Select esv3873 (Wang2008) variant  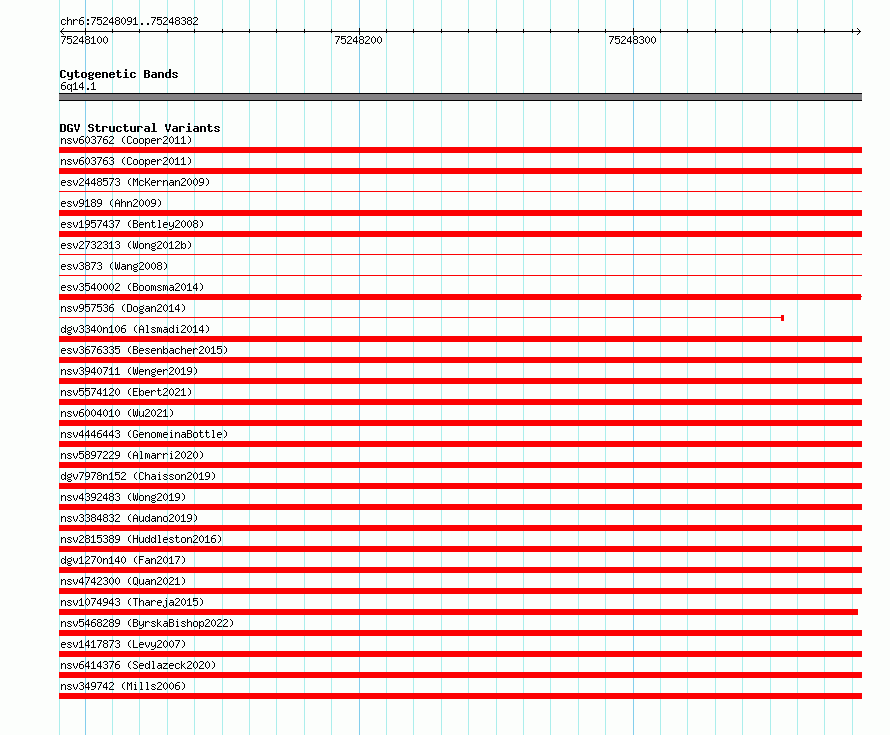(x=114, y=266)
